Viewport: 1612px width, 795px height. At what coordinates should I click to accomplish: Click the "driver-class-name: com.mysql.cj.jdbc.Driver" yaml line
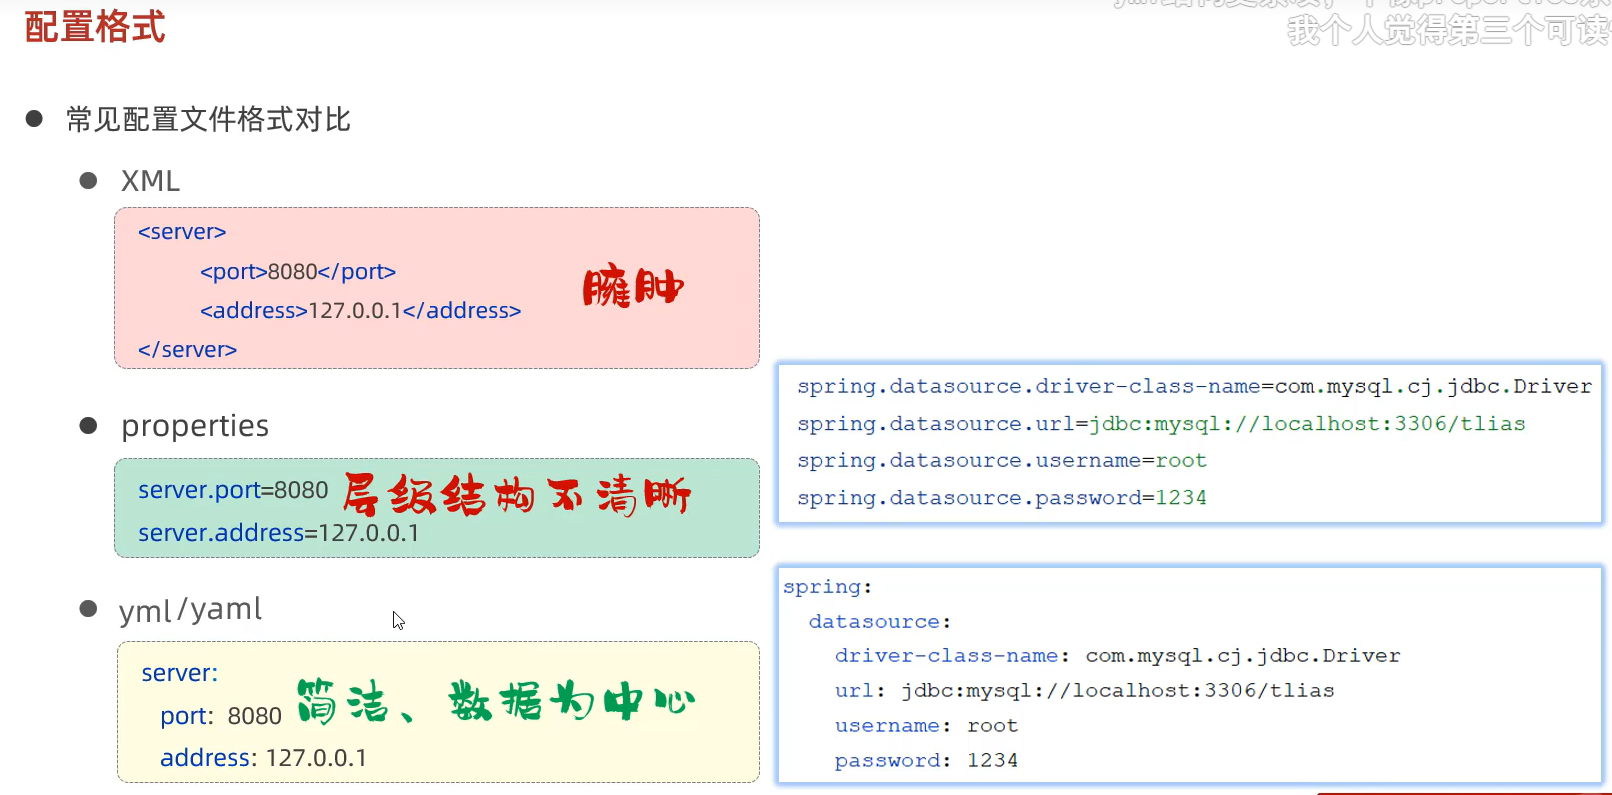(x=1118, y=656)
